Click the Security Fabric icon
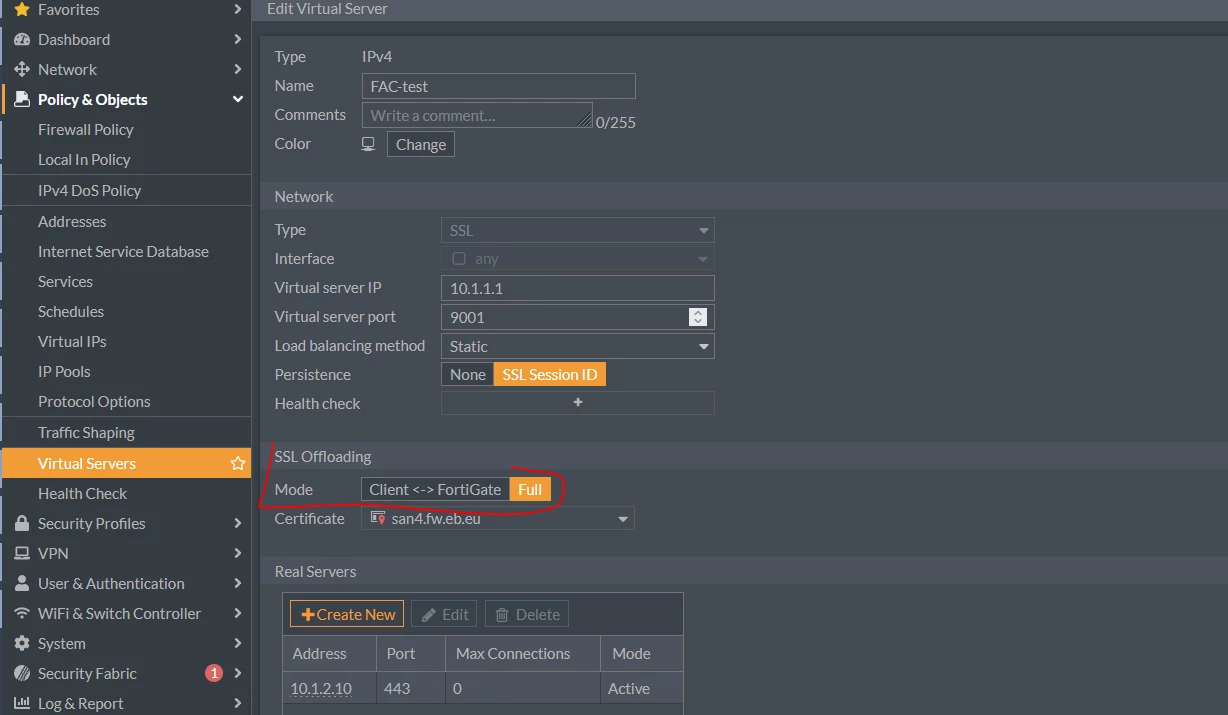Viewport: 1228px width, 715px height. (x=22, y=674)
